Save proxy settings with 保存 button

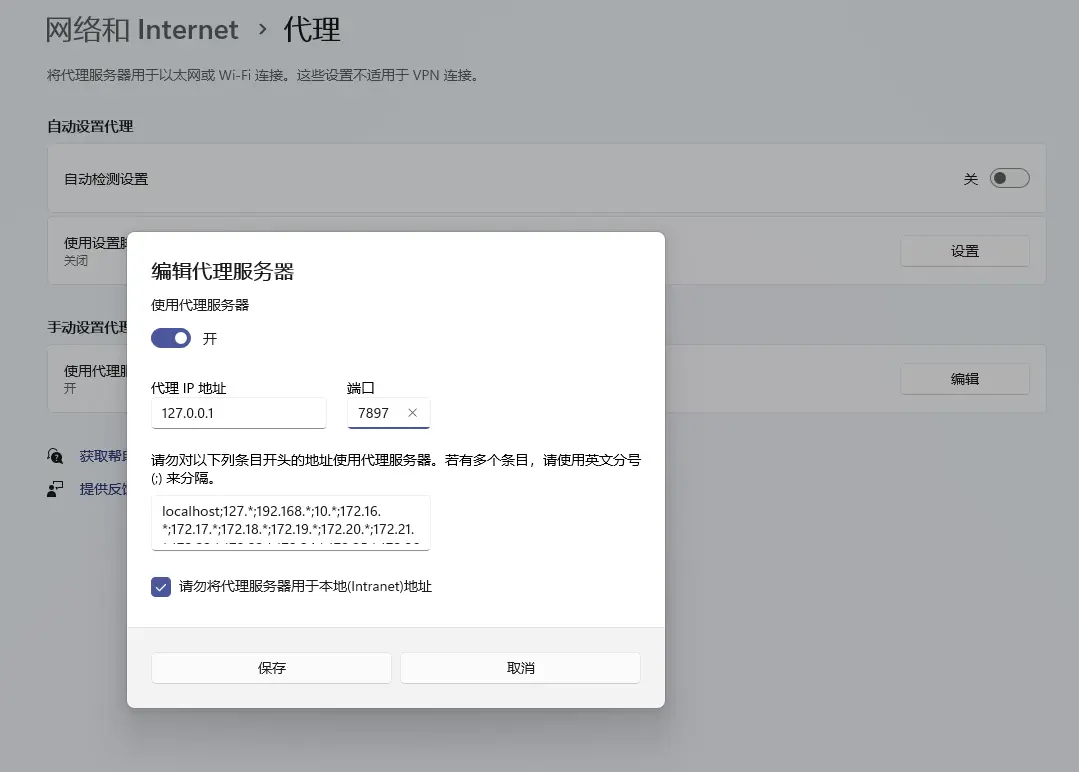(271, 668)
